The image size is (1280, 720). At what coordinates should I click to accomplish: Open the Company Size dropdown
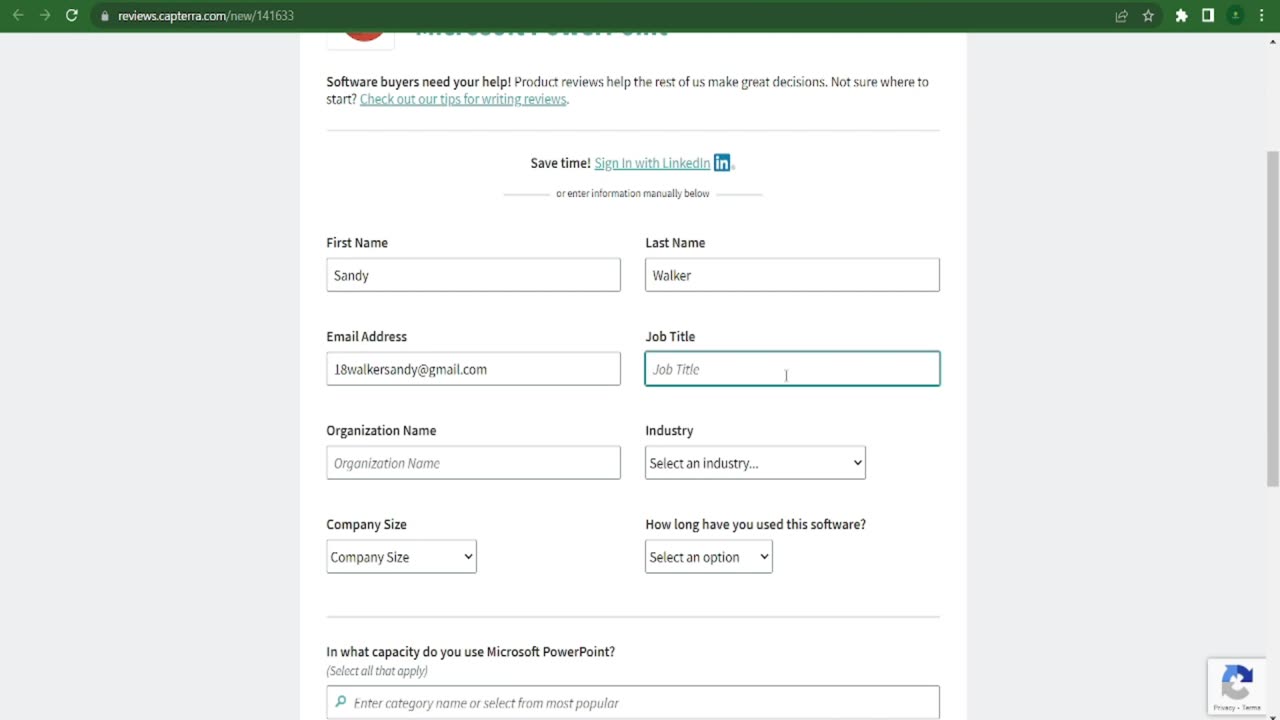[401, 557]
